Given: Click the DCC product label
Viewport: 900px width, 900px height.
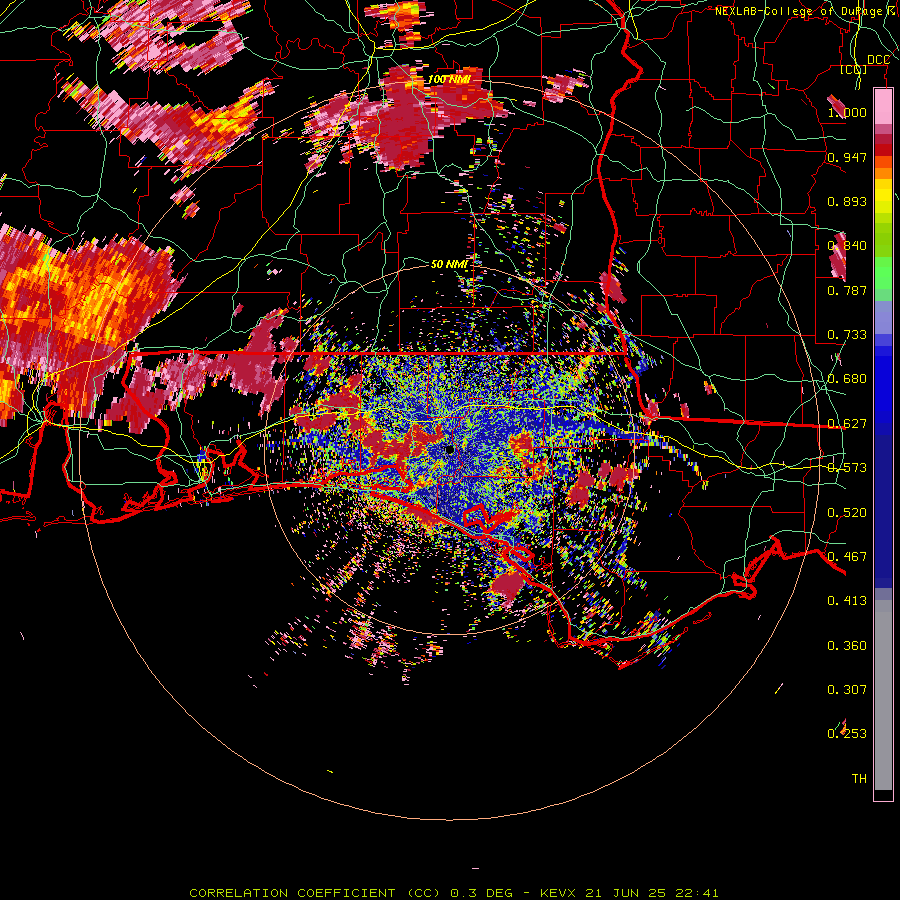Looking at the screenshot, I should click(x=878, y=60).
